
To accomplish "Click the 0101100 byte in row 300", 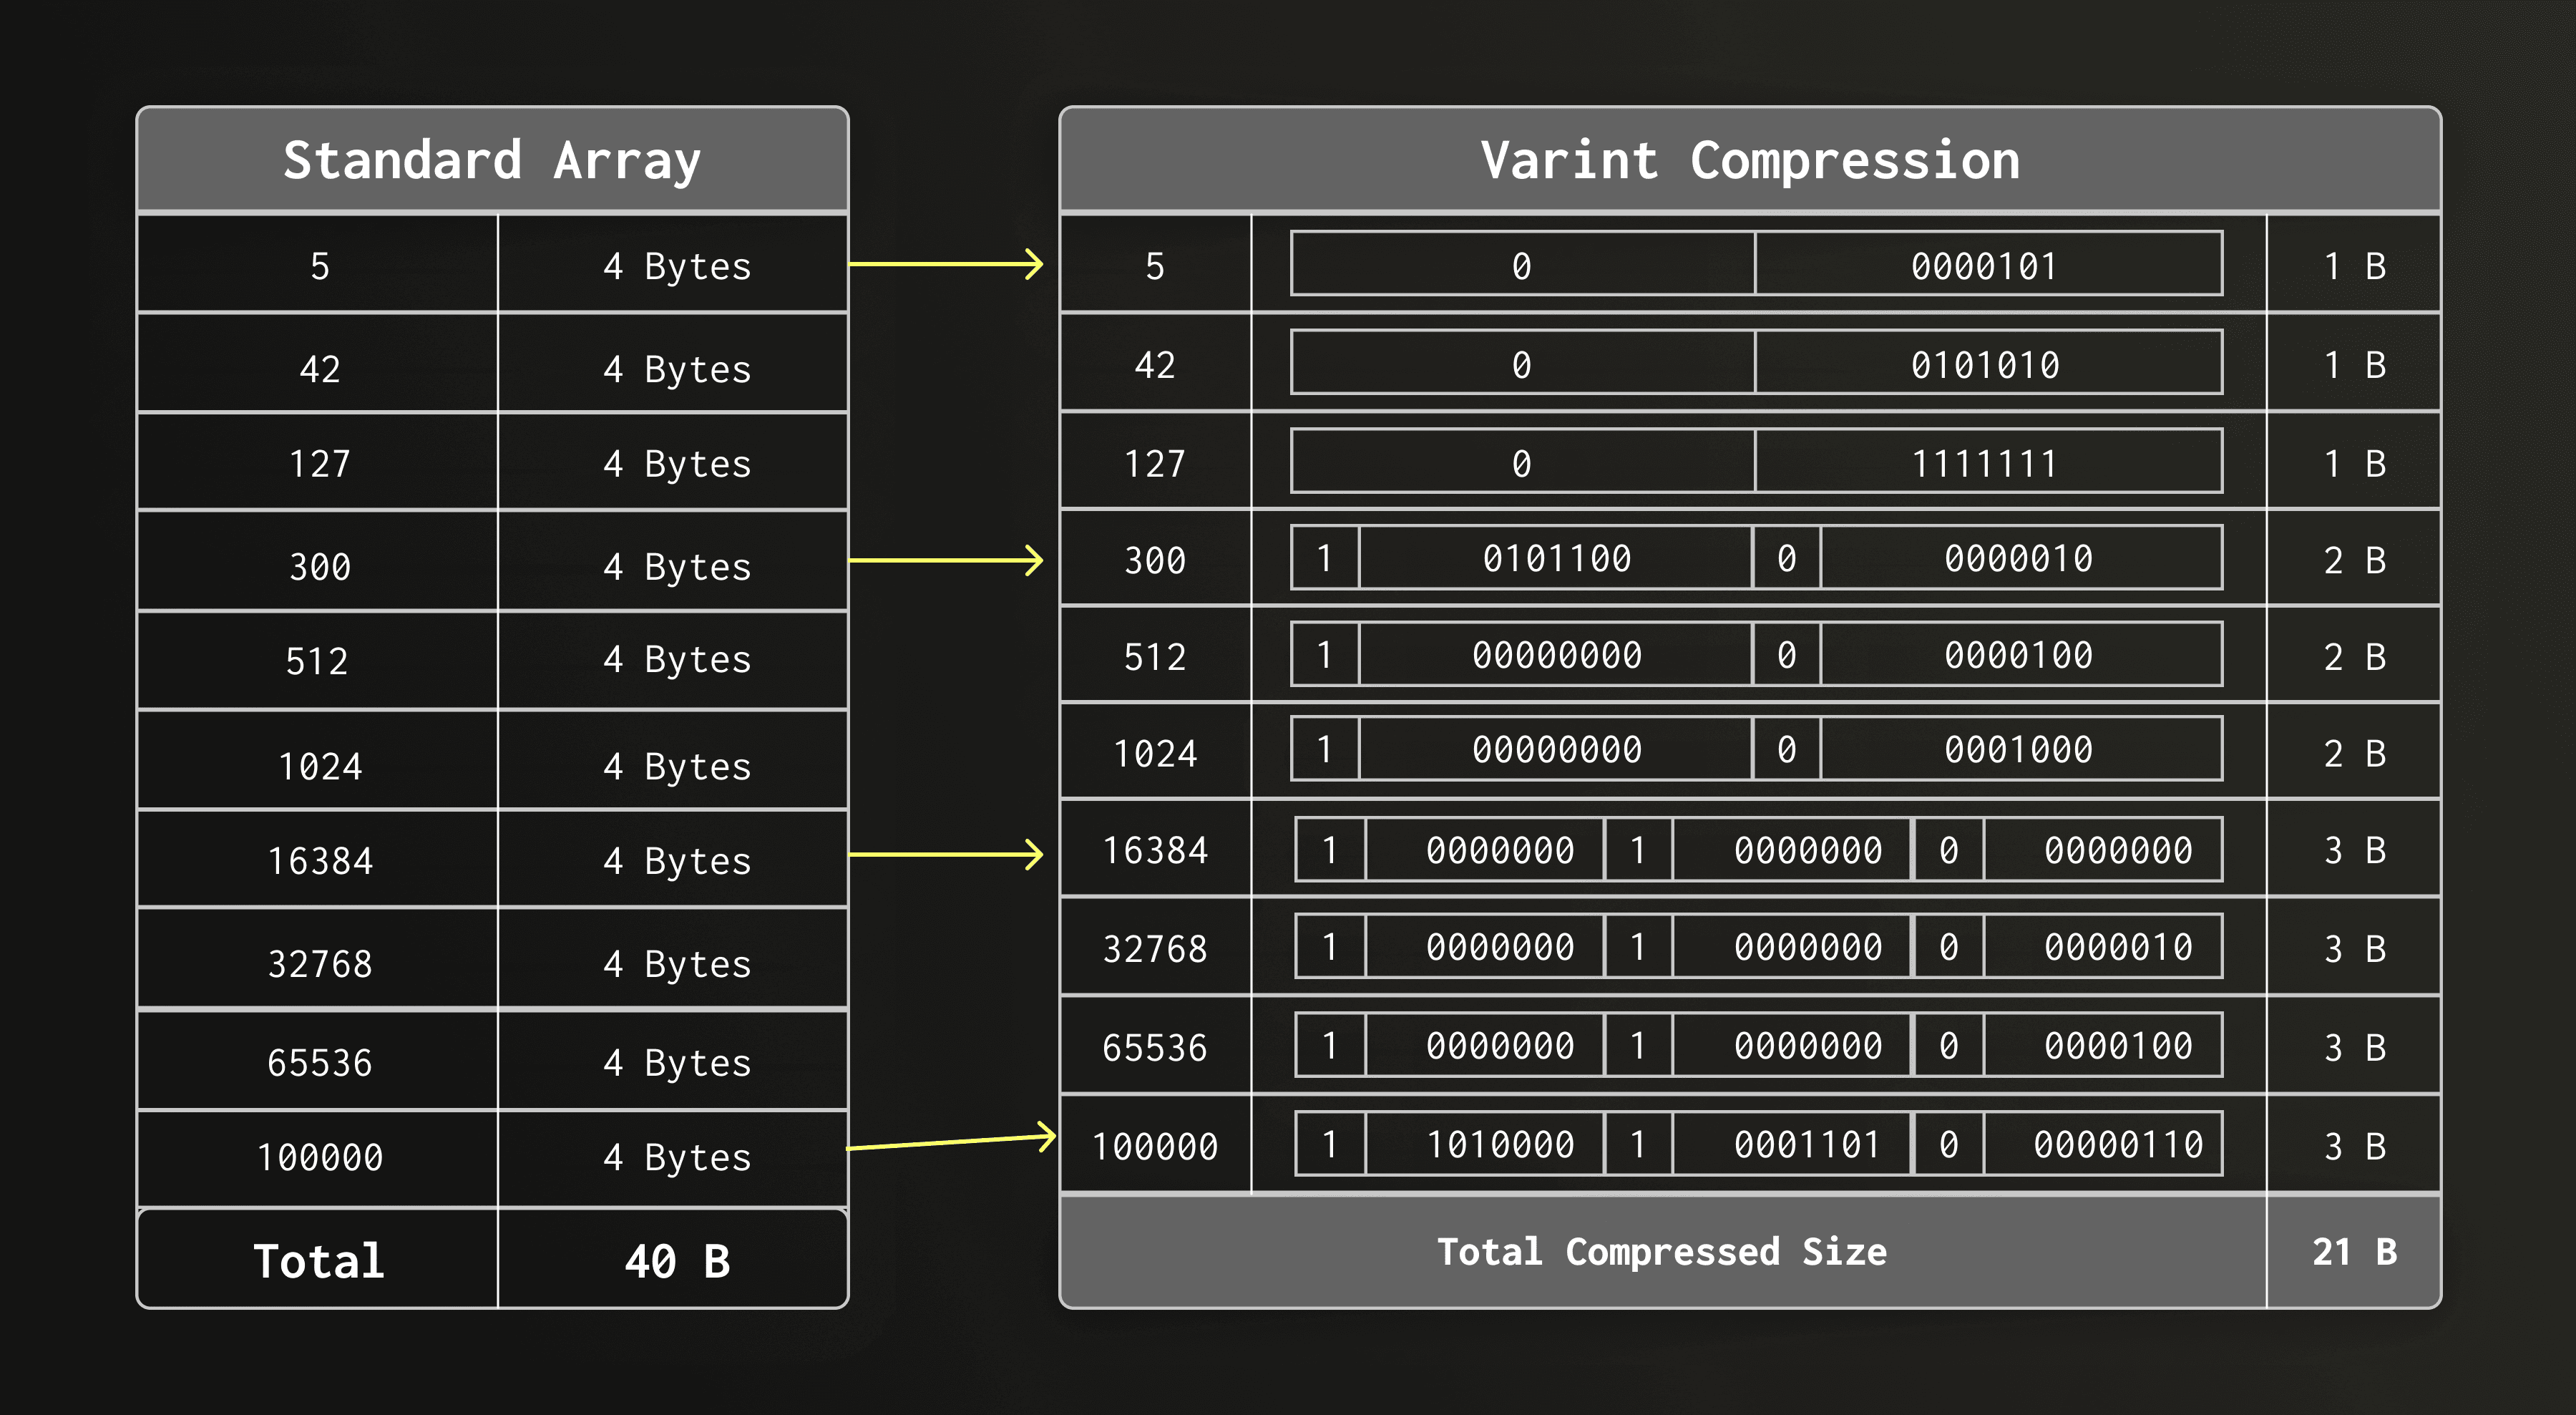I will [1556, 558].
